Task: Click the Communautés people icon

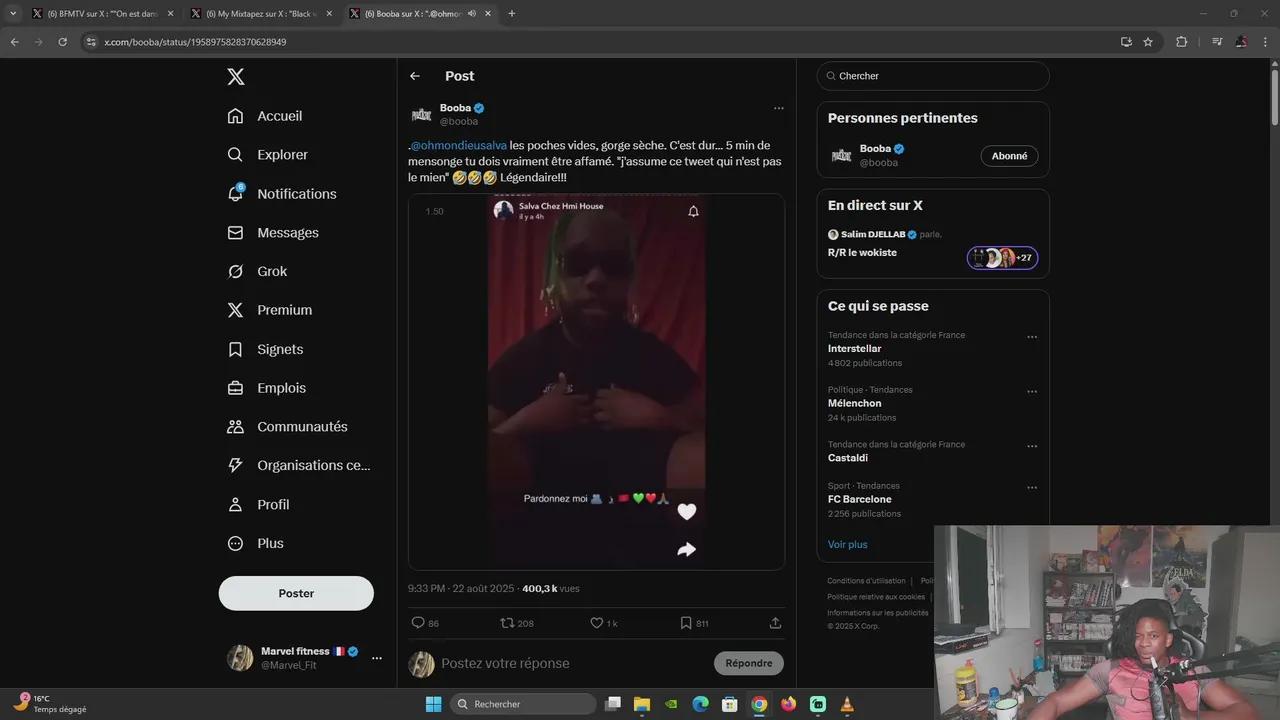Action: (x=235, y=427)
